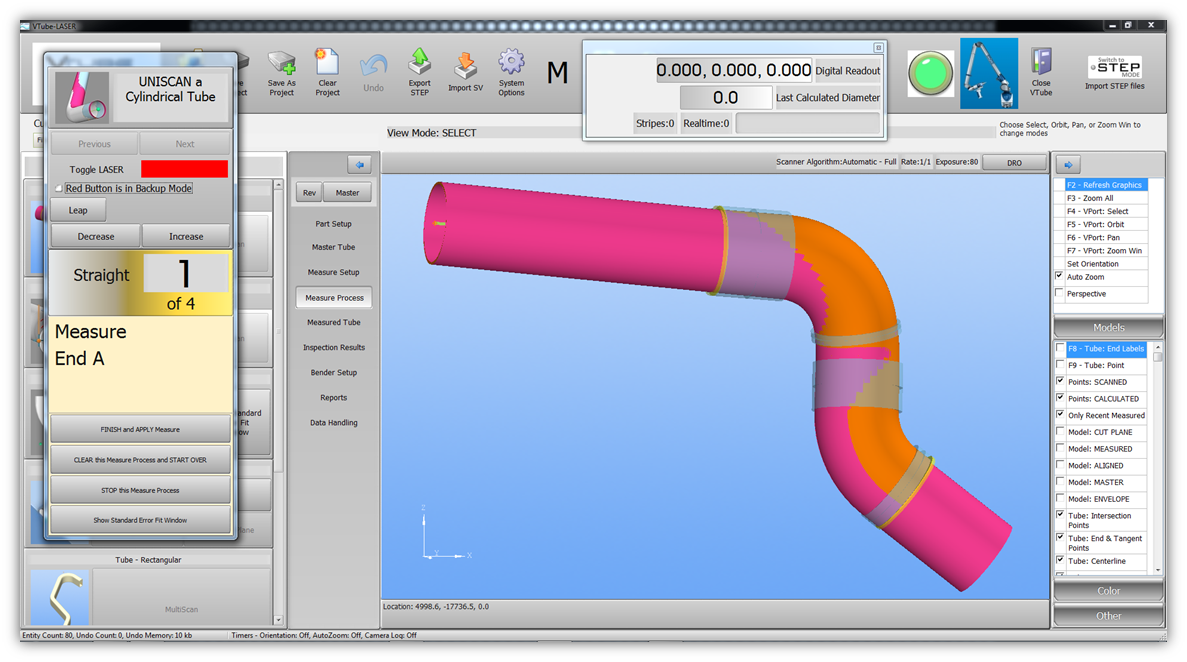Click the green status light icon

point(930,74)
